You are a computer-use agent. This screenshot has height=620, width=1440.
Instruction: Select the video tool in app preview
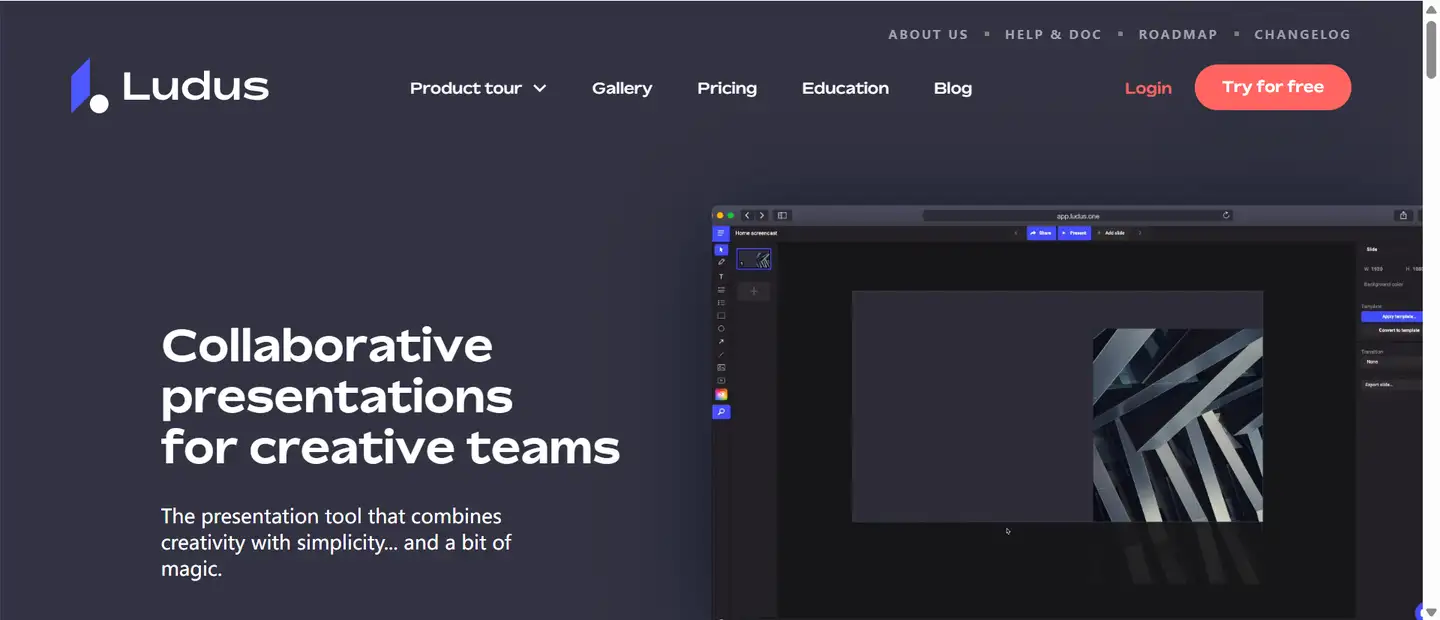point(721,380)
